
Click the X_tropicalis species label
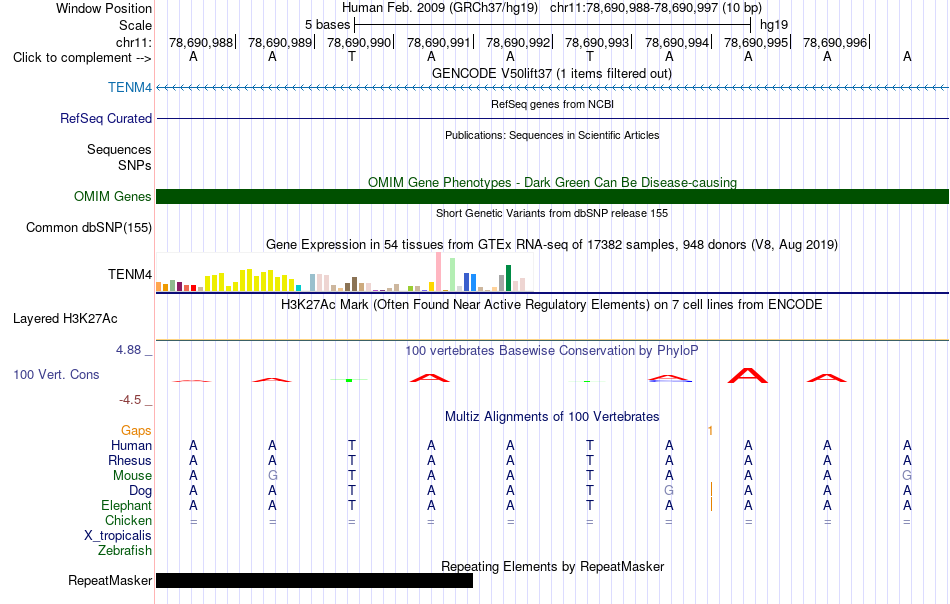[x=118, y=536]
